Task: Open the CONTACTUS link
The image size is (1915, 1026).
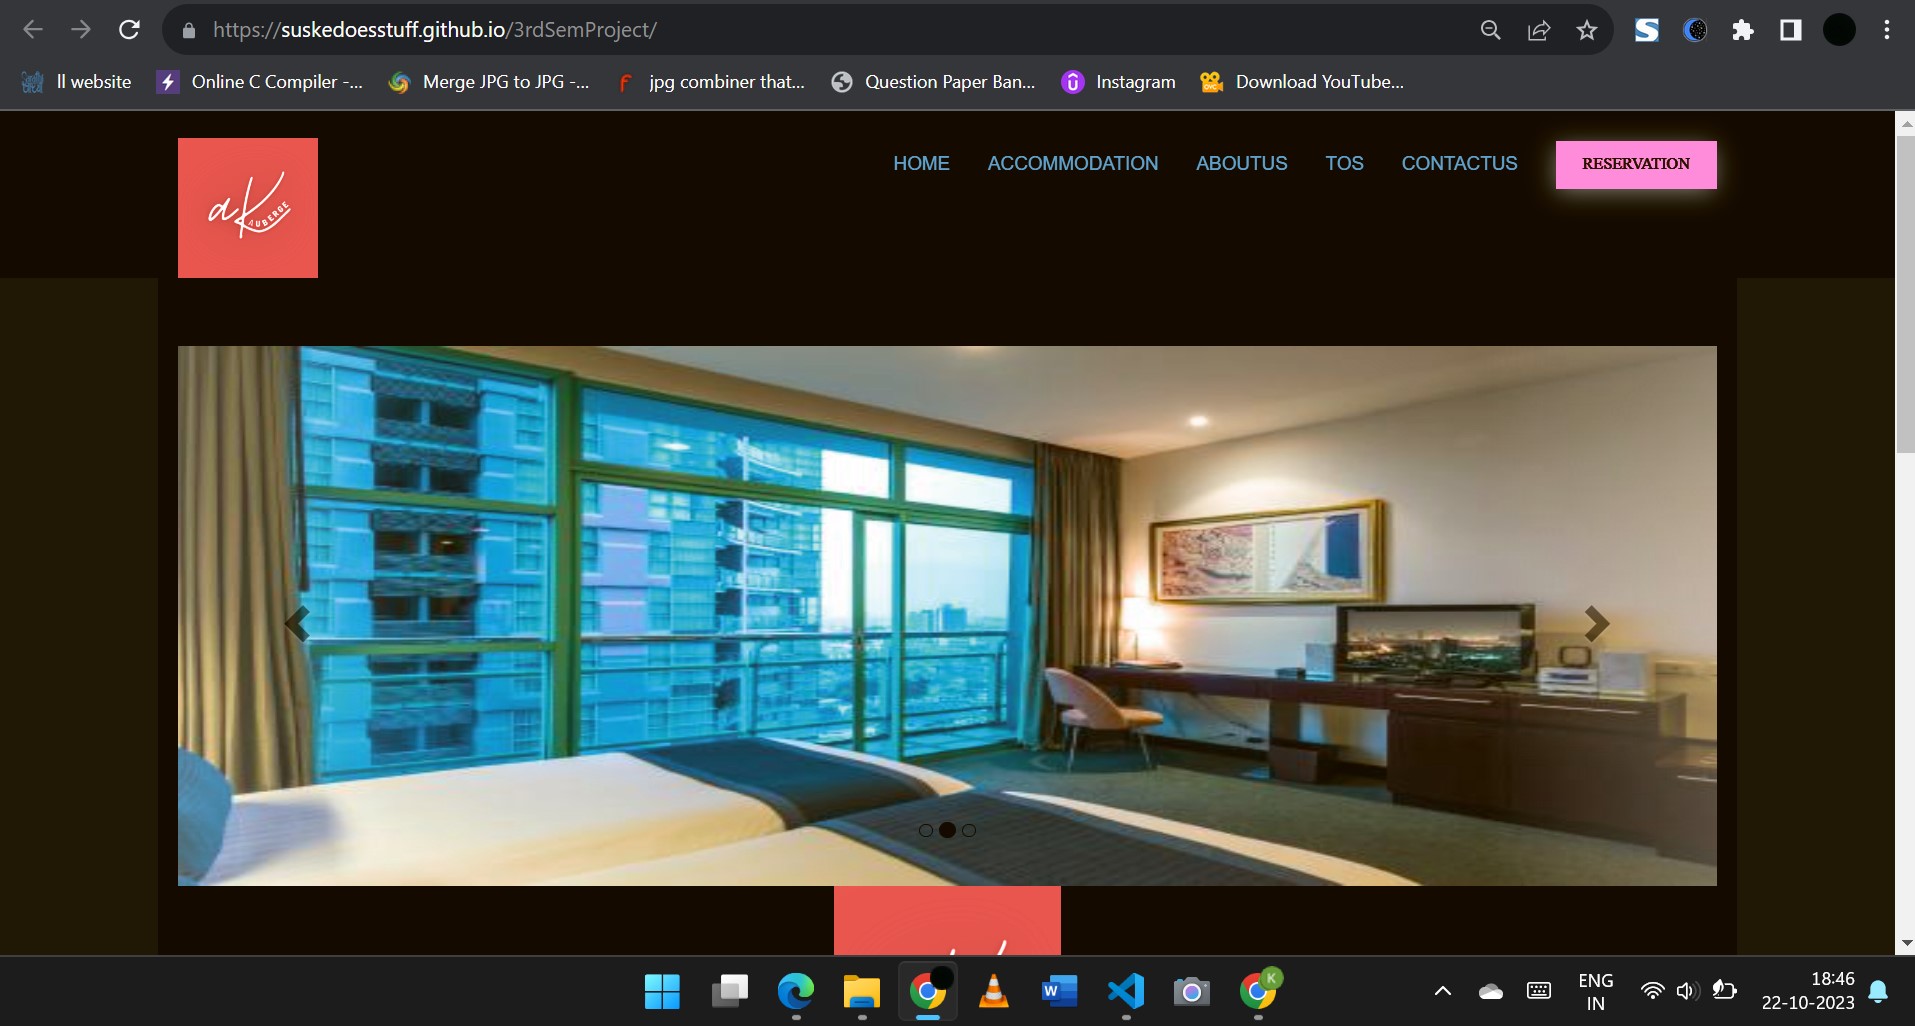Action: pos(1459,163)
